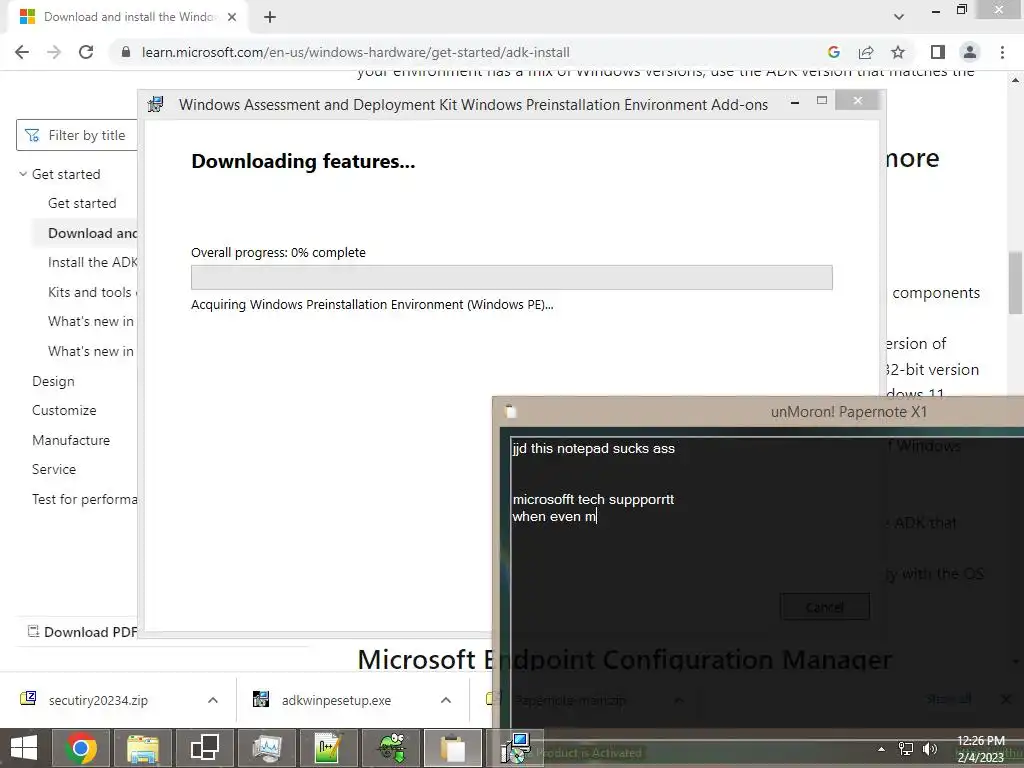The image size is (1024, 768).
Task: Click Papernote X1 title bar icon
Action: 511,411
